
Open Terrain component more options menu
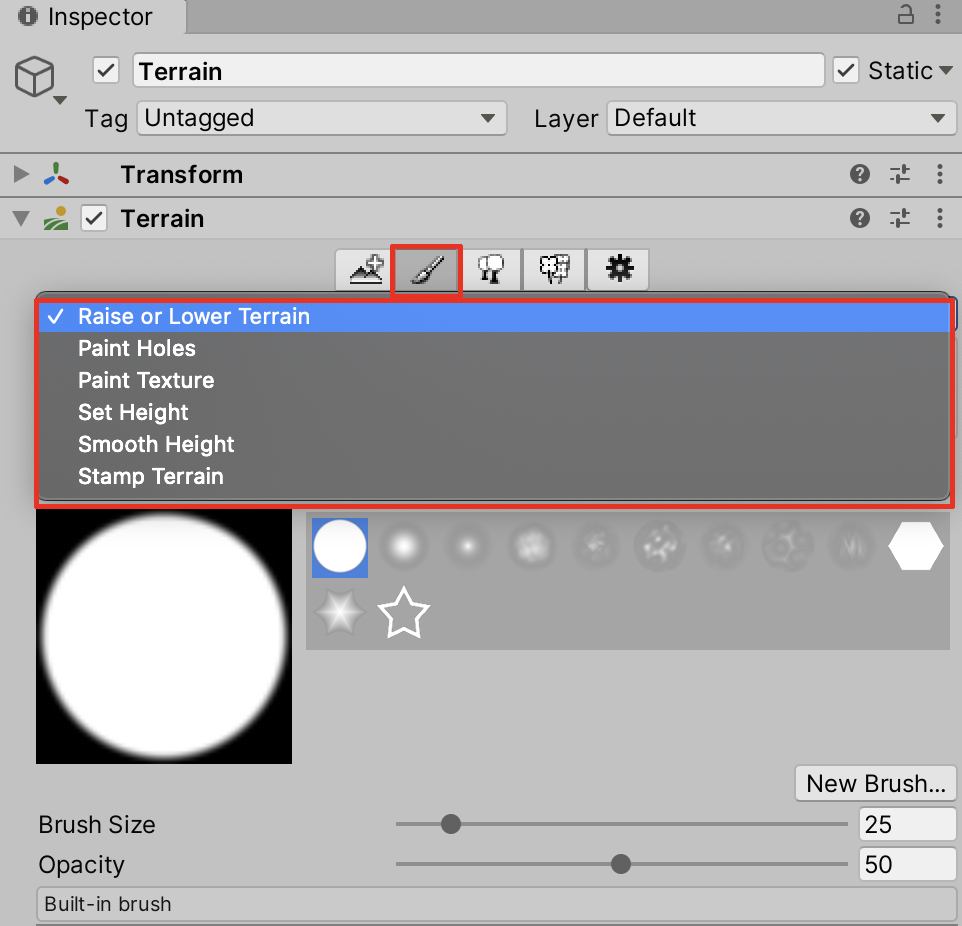click(x=939, y=218)
